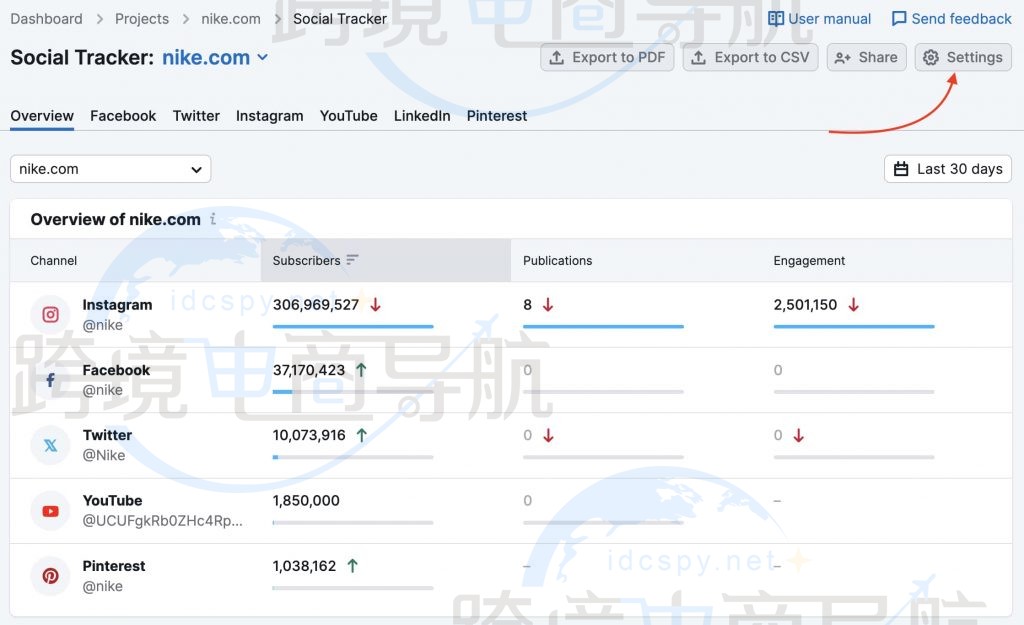Click the Pinterest channel icon
Viewport: 1024px width, 625px height.
pos(50,576)
